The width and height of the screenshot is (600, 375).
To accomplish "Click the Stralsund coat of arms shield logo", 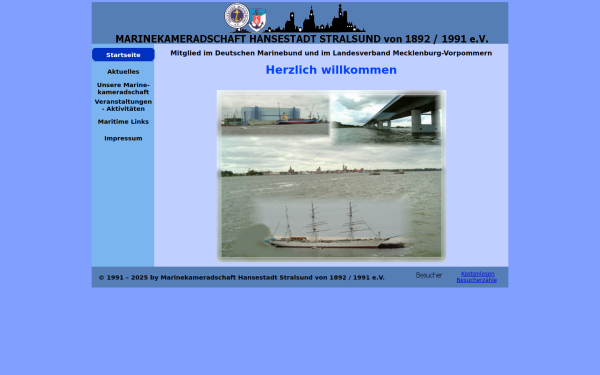I will pyautogui.click(x=258, y=20).
